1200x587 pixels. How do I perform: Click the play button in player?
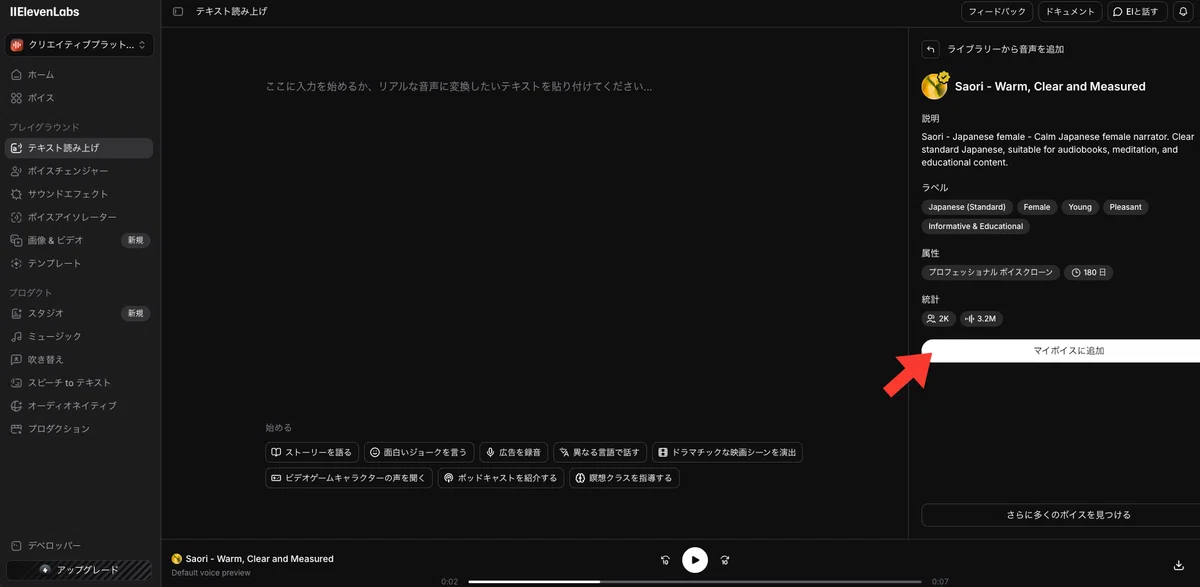click(x=695, y=560)
